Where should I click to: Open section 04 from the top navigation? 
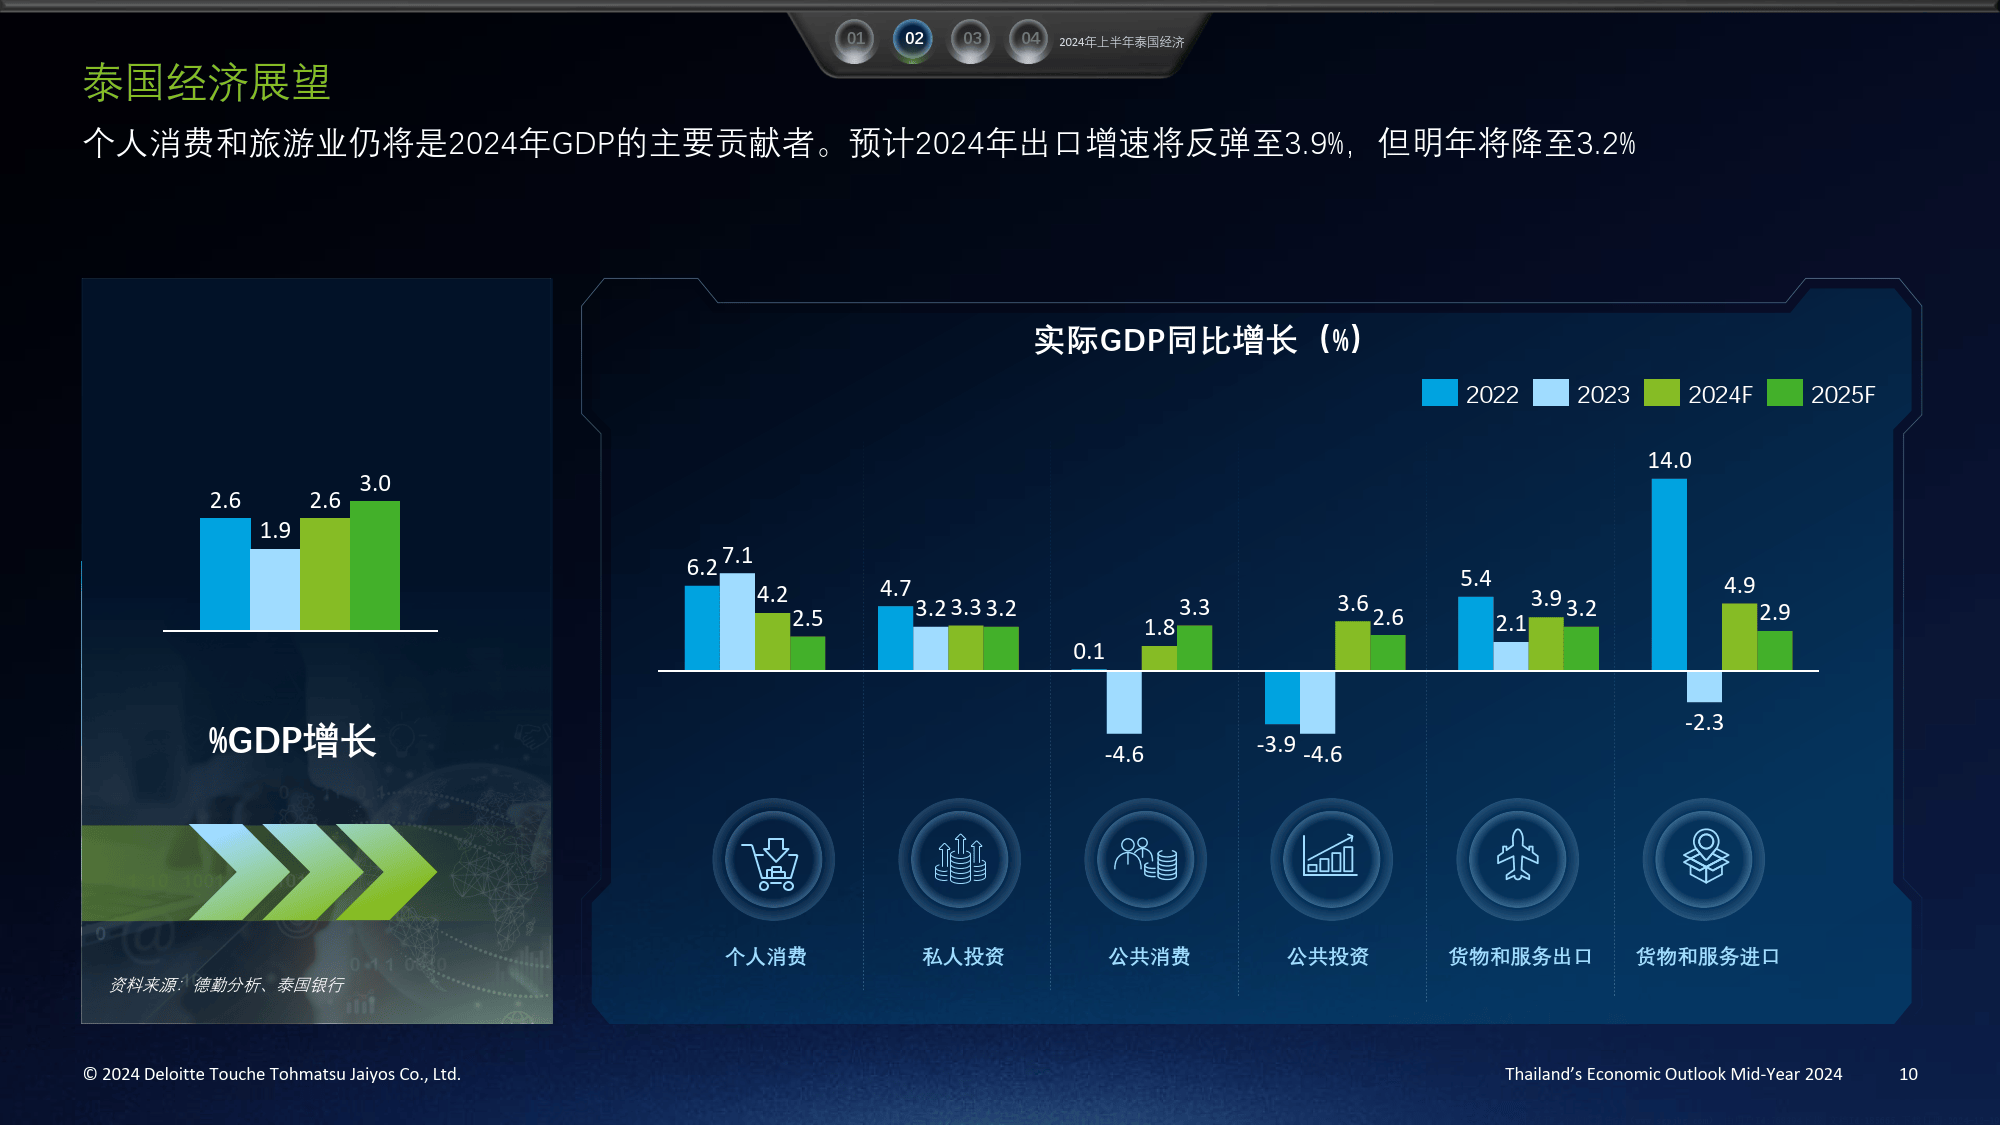[1028, 40]
